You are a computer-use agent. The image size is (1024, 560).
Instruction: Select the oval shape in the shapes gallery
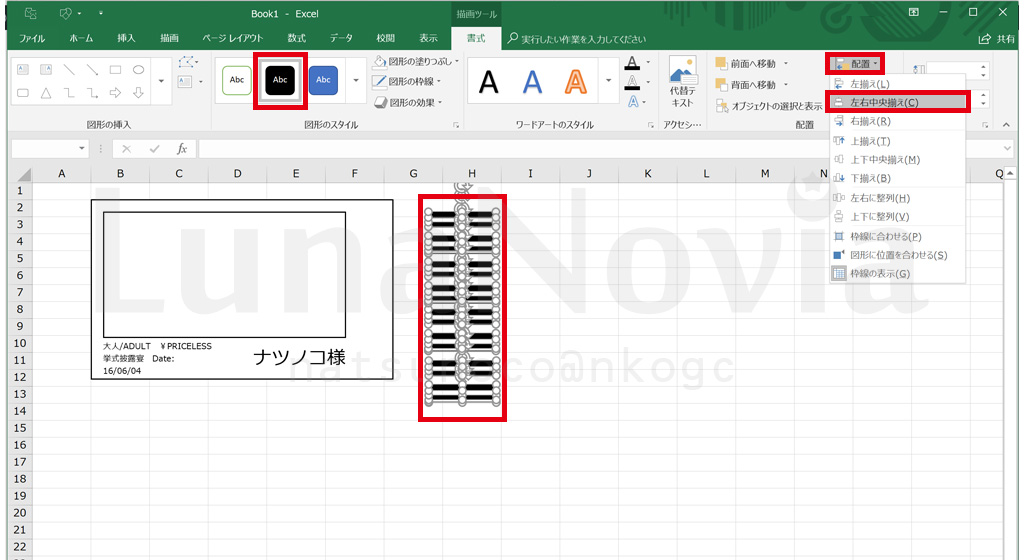138,70
